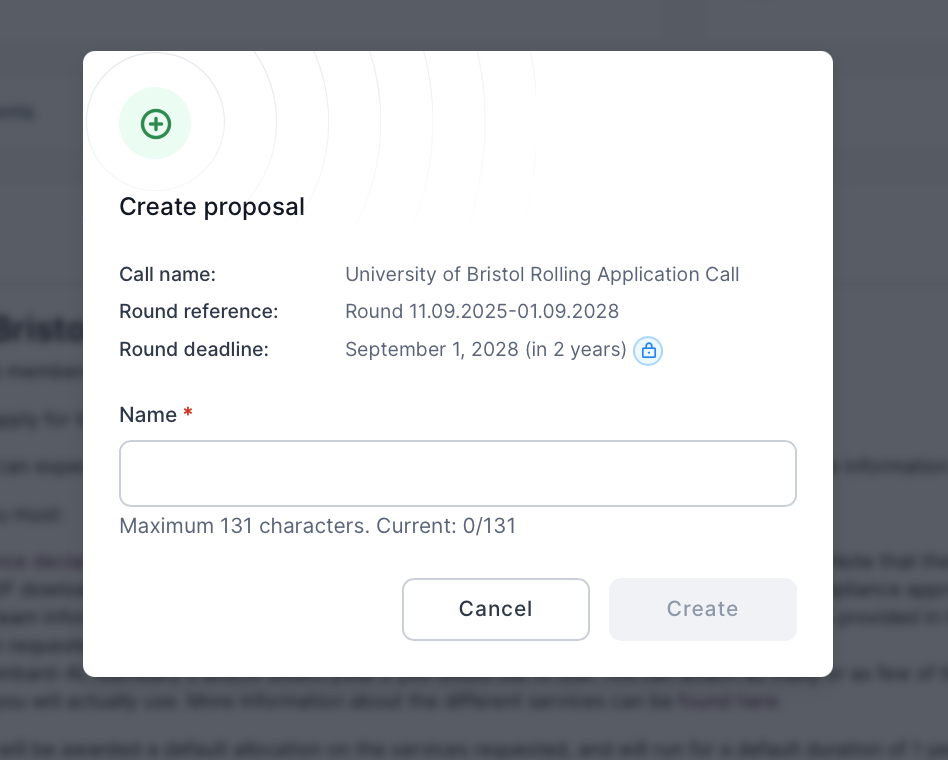Click the red required asterisk next to Name
948x760 pixels.
tap(188, 414)
